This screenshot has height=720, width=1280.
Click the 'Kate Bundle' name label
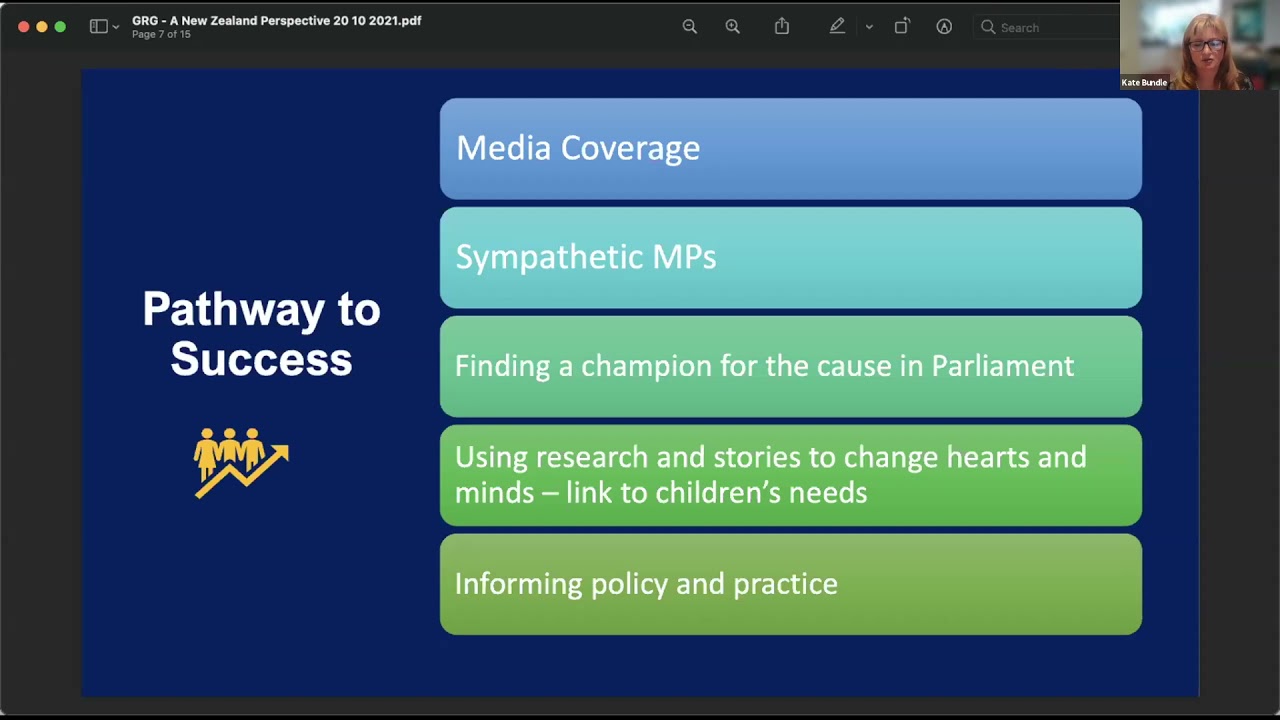coord(1144,82)
